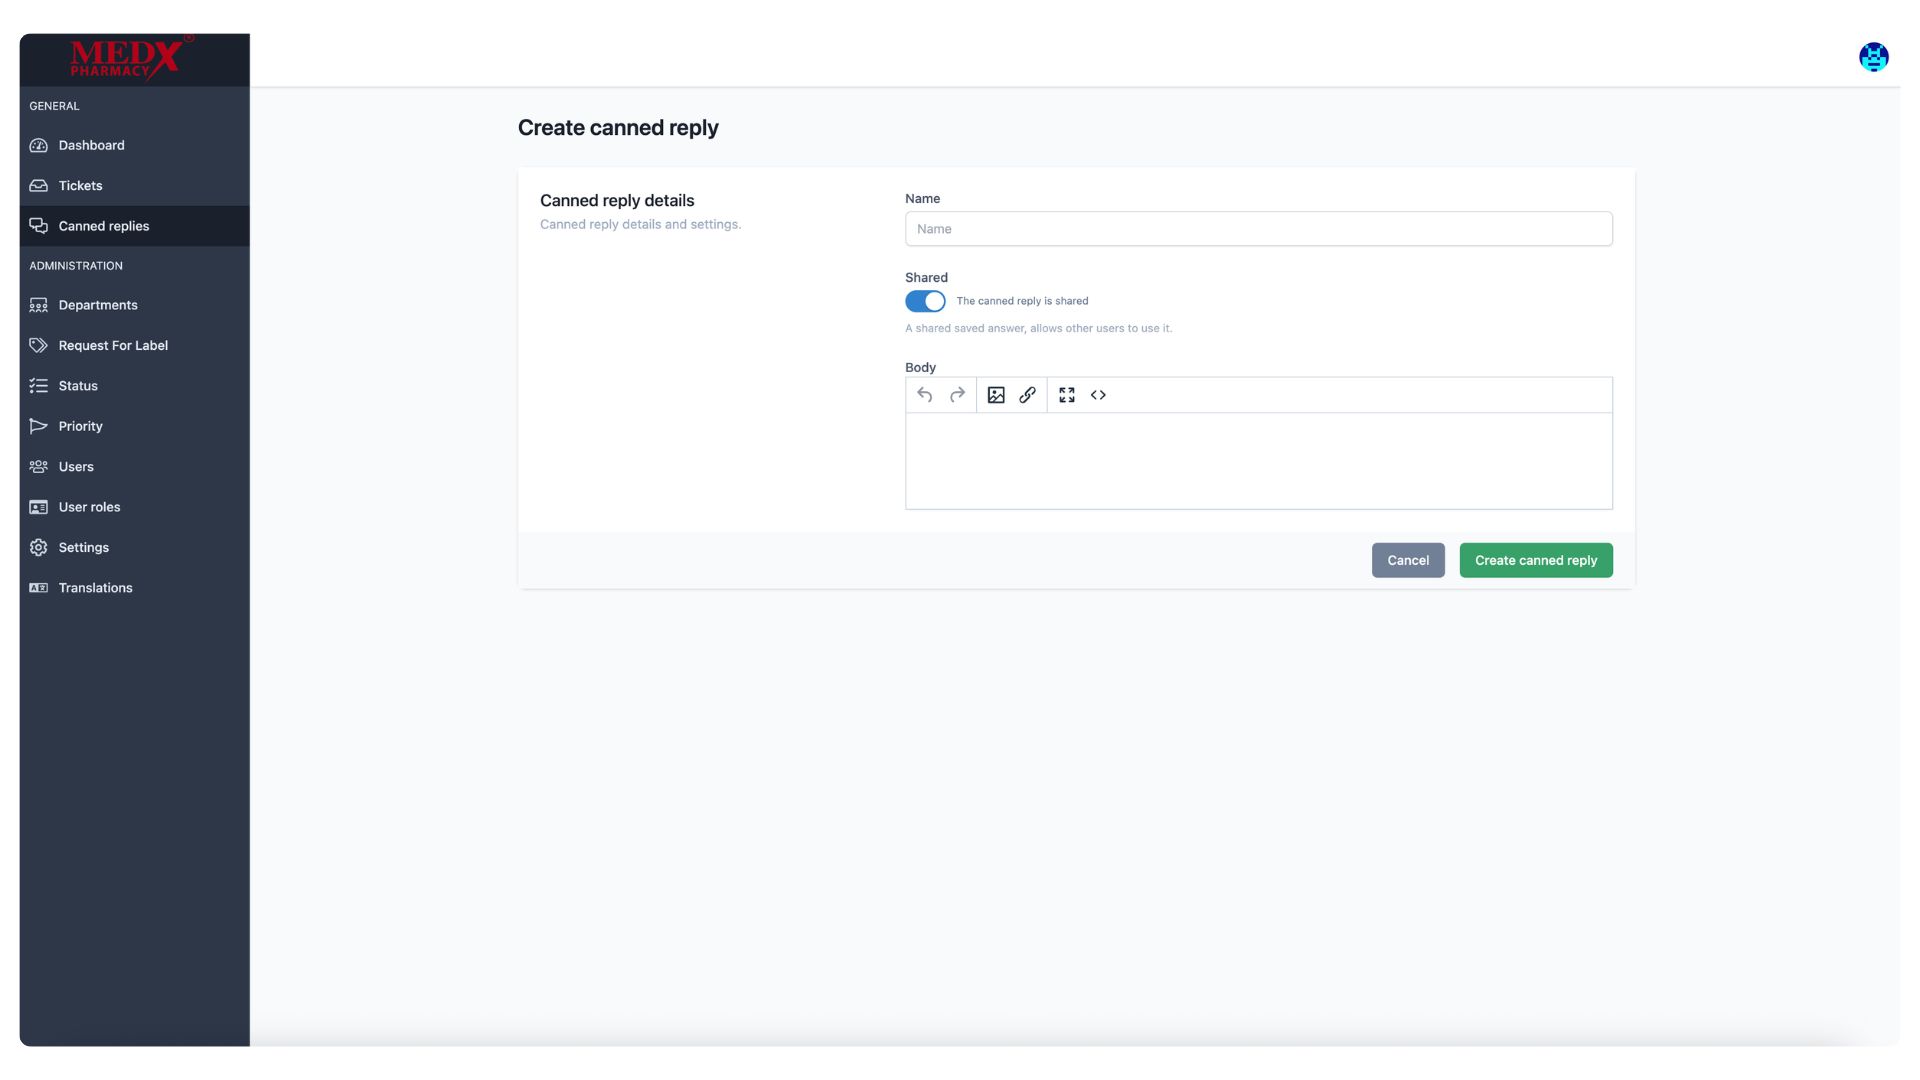Submit with Create canned reply button

tap(1535, 560)
